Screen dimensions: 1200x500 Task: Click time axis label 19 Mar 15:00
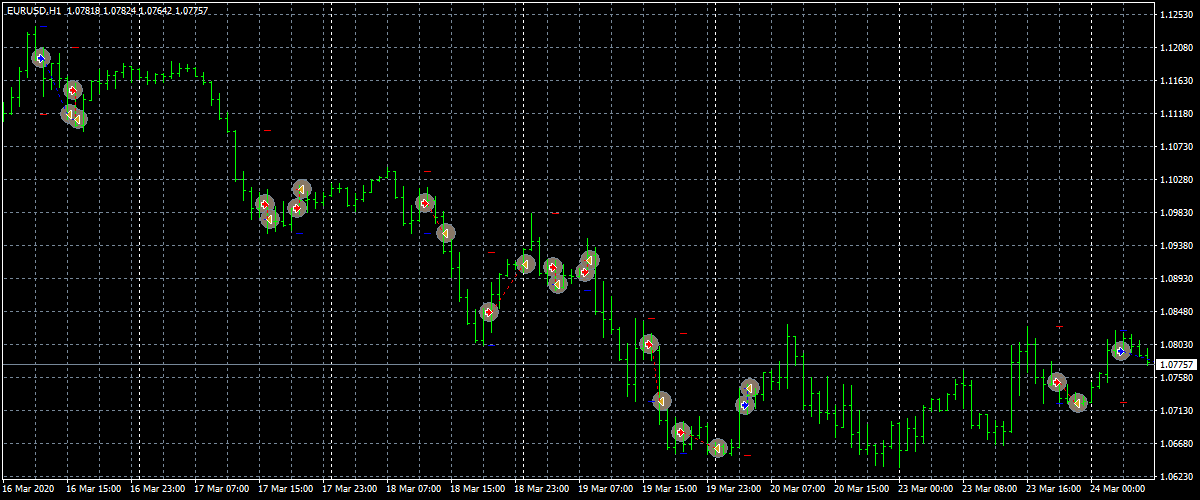671,490
